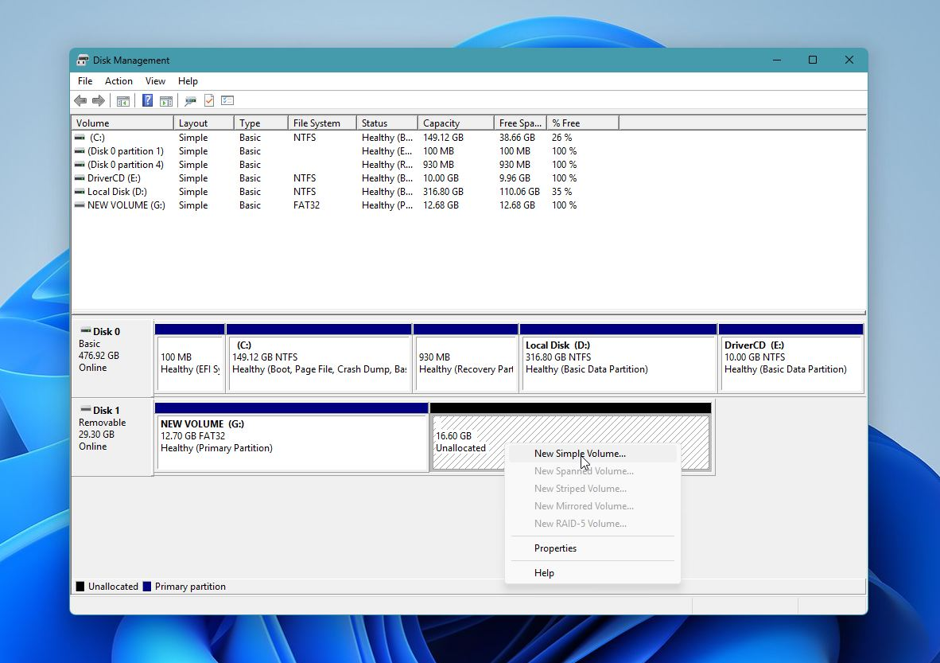This screenshot has height=663, width=940.
Task: Click the 38.66 GB free space cell
Action: click(x=517, y=138)
